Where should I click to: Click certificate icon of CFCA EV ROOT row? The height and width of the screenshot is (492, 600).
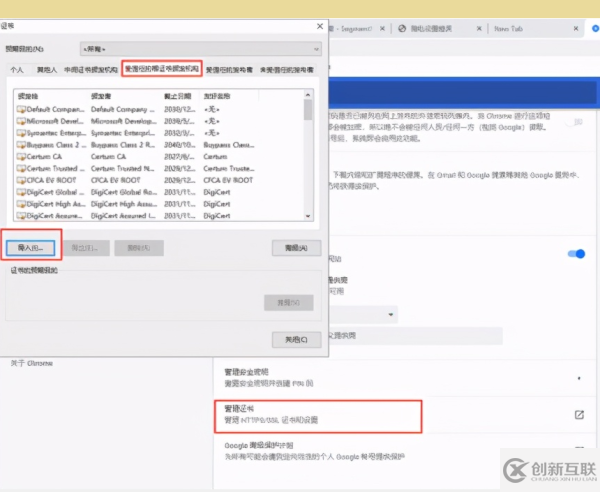coord(21,180)
